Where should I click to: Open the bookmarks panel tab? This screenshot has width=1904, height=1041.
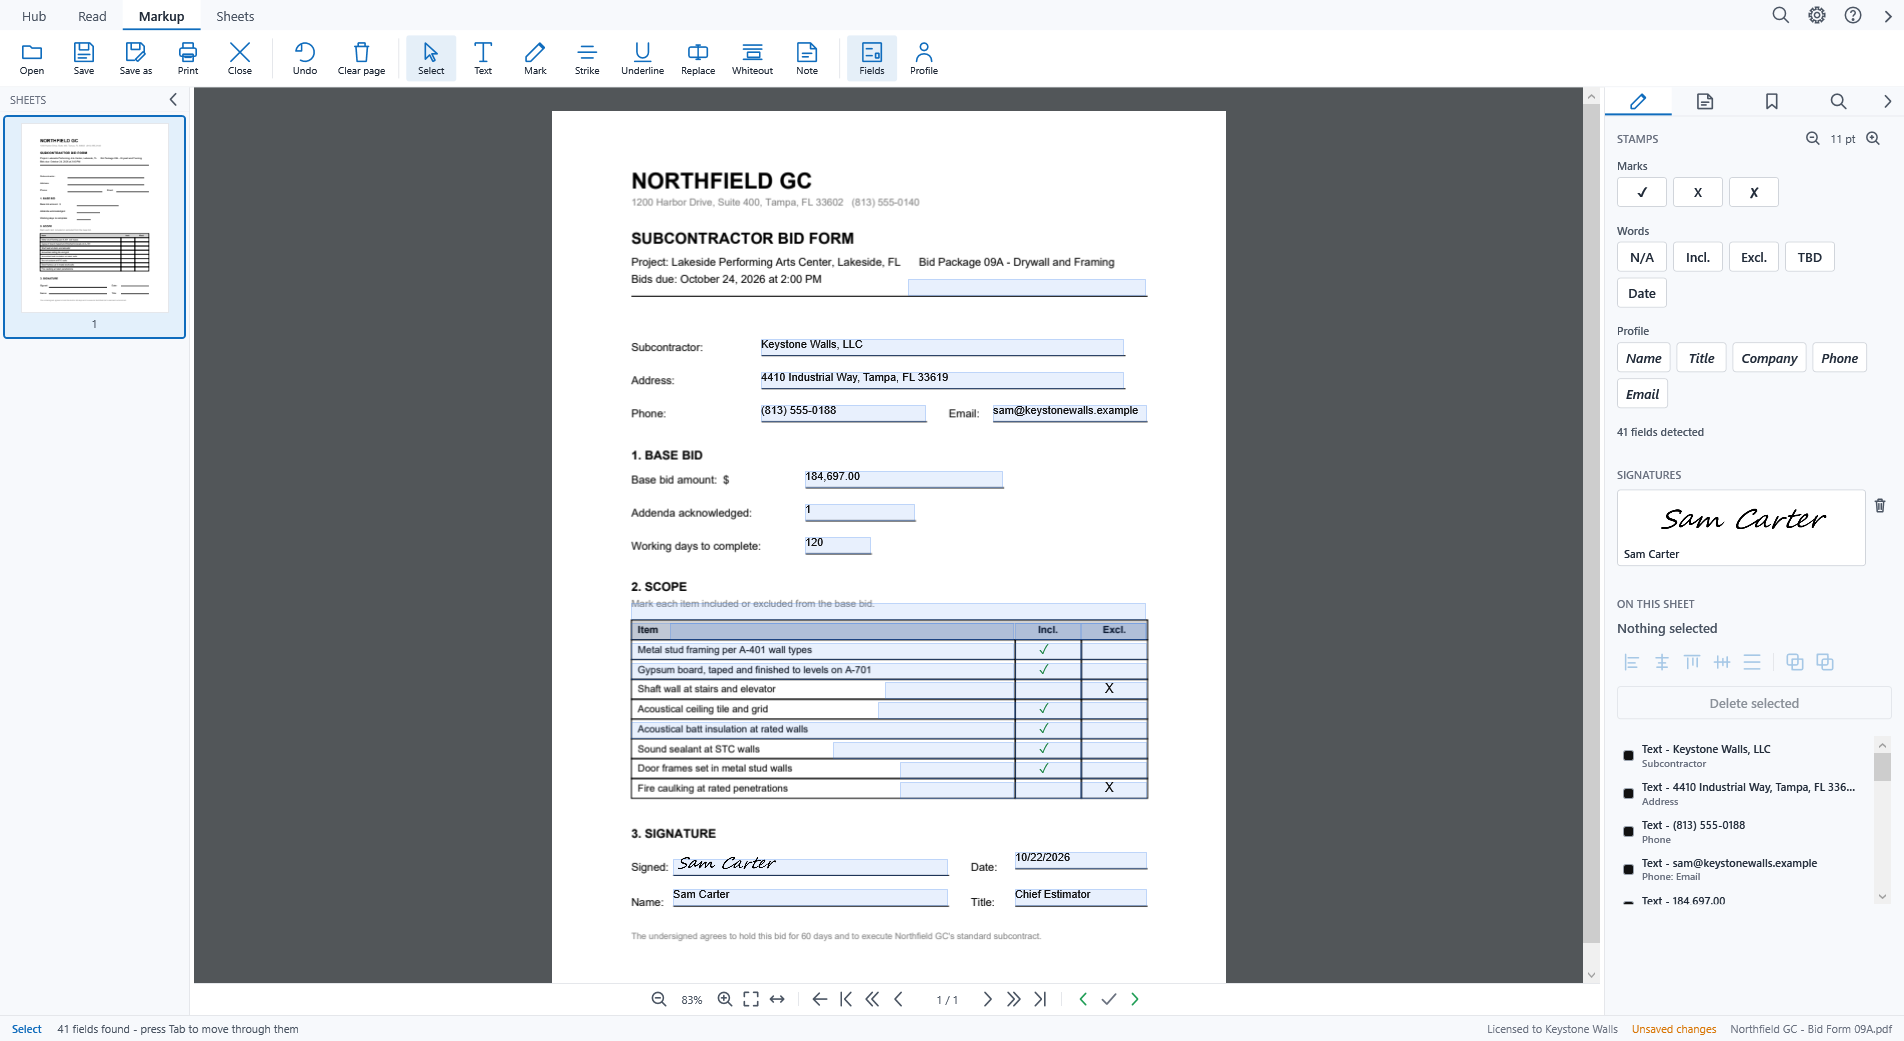tap(1771, 101)
